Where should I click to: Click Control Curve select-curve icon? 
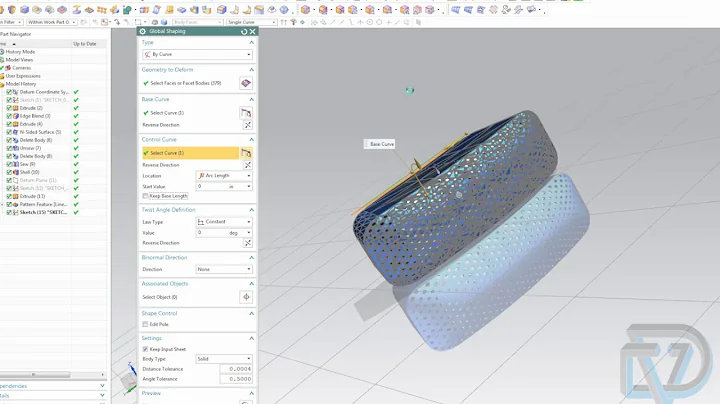pos(246,153)
